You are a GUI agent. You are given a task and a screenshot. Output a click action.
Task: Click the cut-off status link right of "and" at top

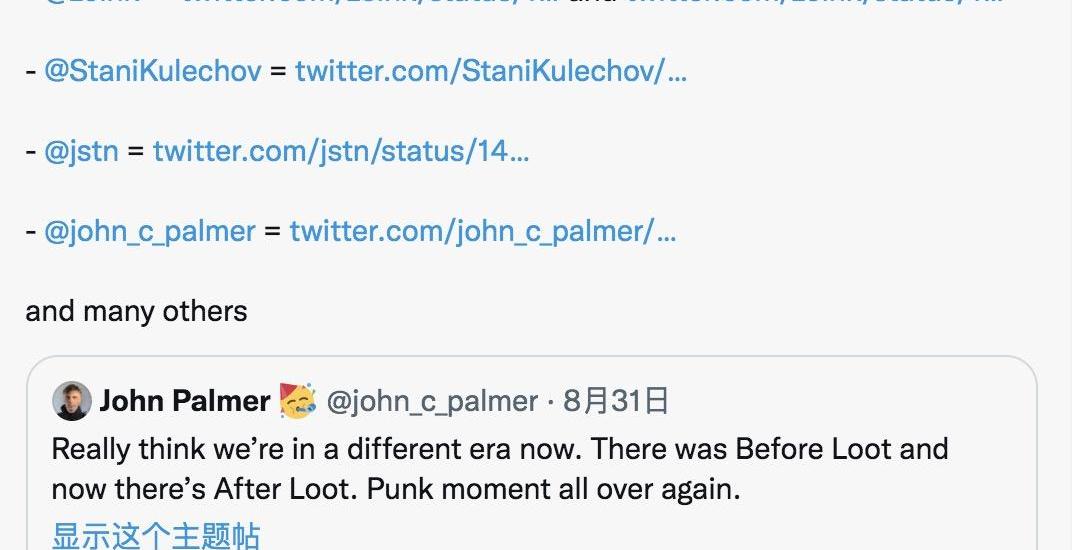pyautogui.click(x=812, y=3)
